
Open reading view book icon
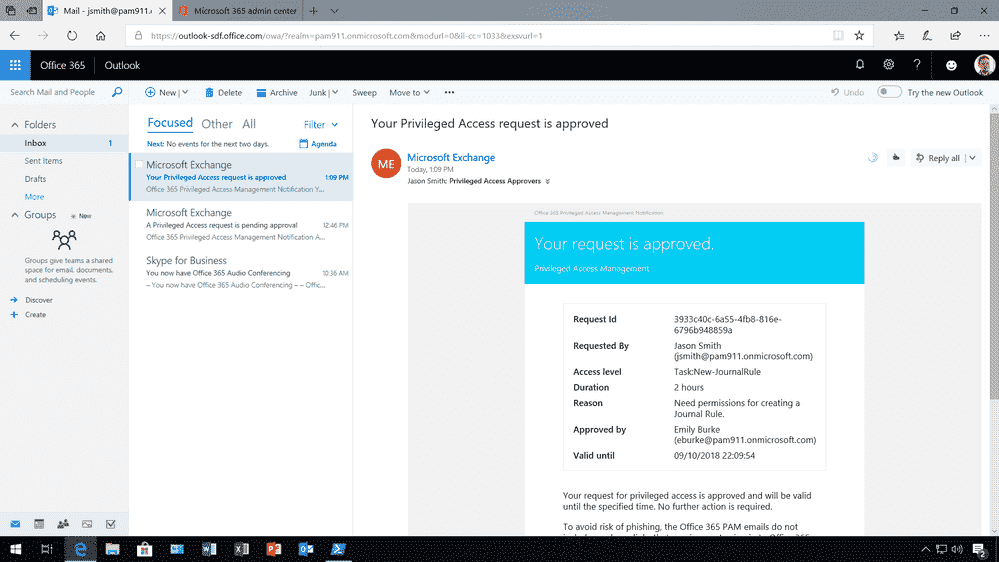click(838, 36)
